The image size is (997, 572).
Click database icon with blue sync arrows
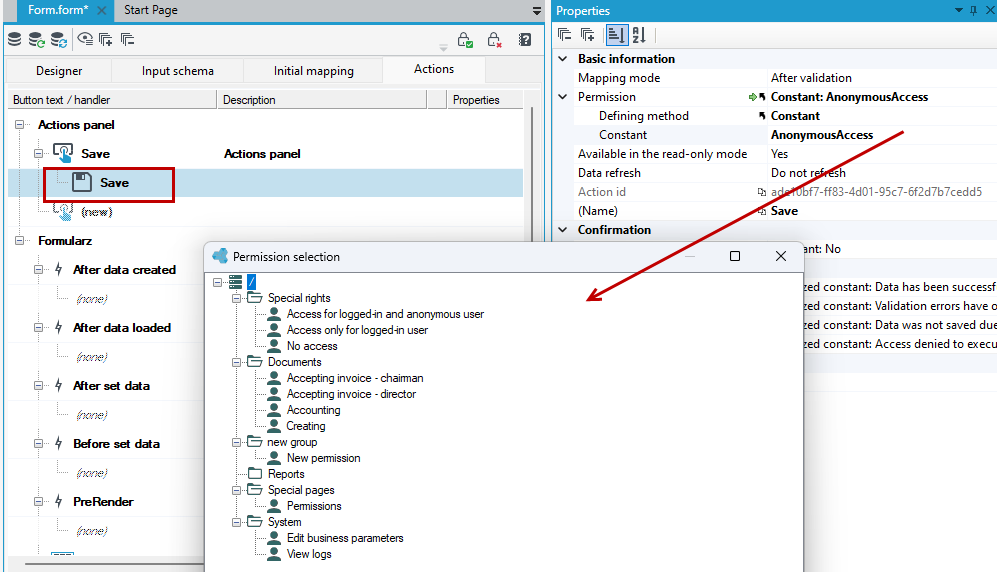58,39
